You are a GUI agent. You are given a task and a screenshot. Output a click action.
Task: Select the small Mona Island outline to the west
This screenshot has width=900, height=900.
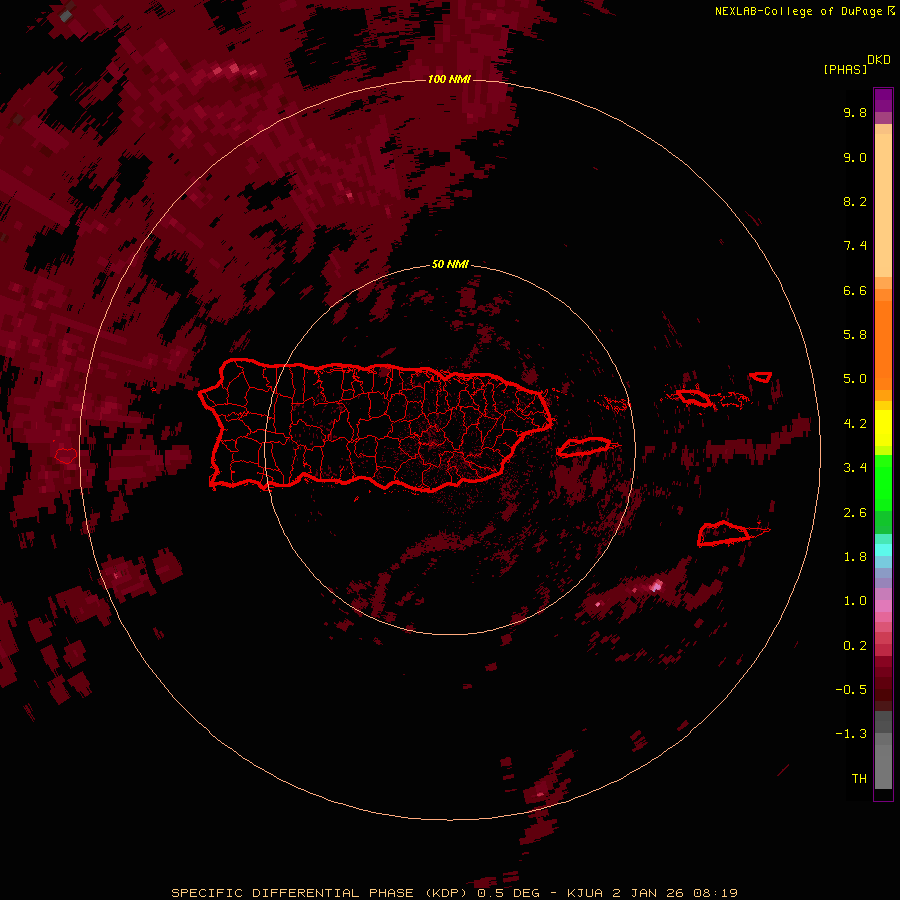(x=66, y=456)
